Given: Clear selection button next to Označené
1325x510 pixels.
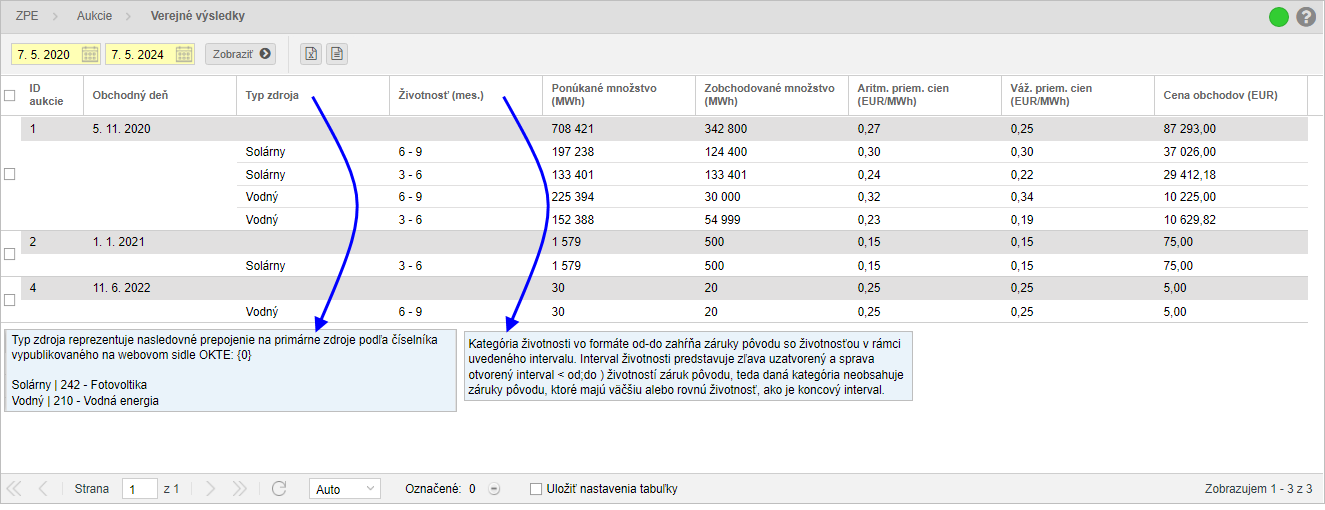Looking at the screenshot, I should (494, 490).
